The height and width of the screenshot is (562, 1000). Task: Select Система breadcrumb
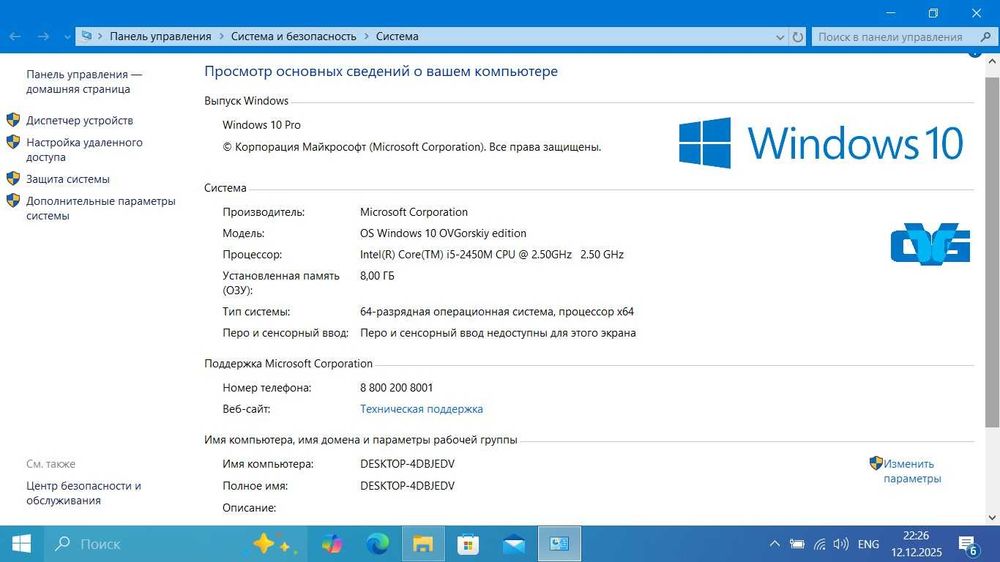tap(397, 36)
